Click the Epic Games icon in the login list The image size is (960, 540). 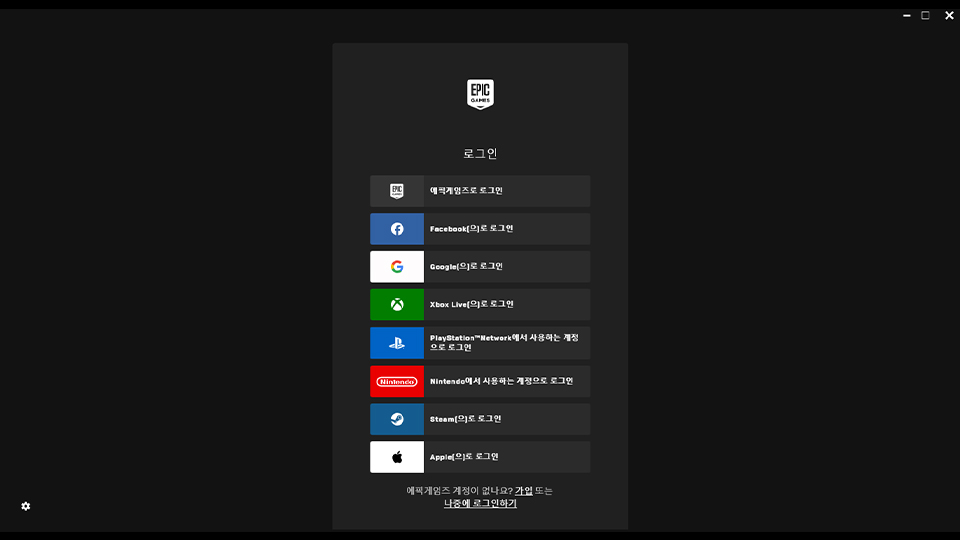coord(397,191)
